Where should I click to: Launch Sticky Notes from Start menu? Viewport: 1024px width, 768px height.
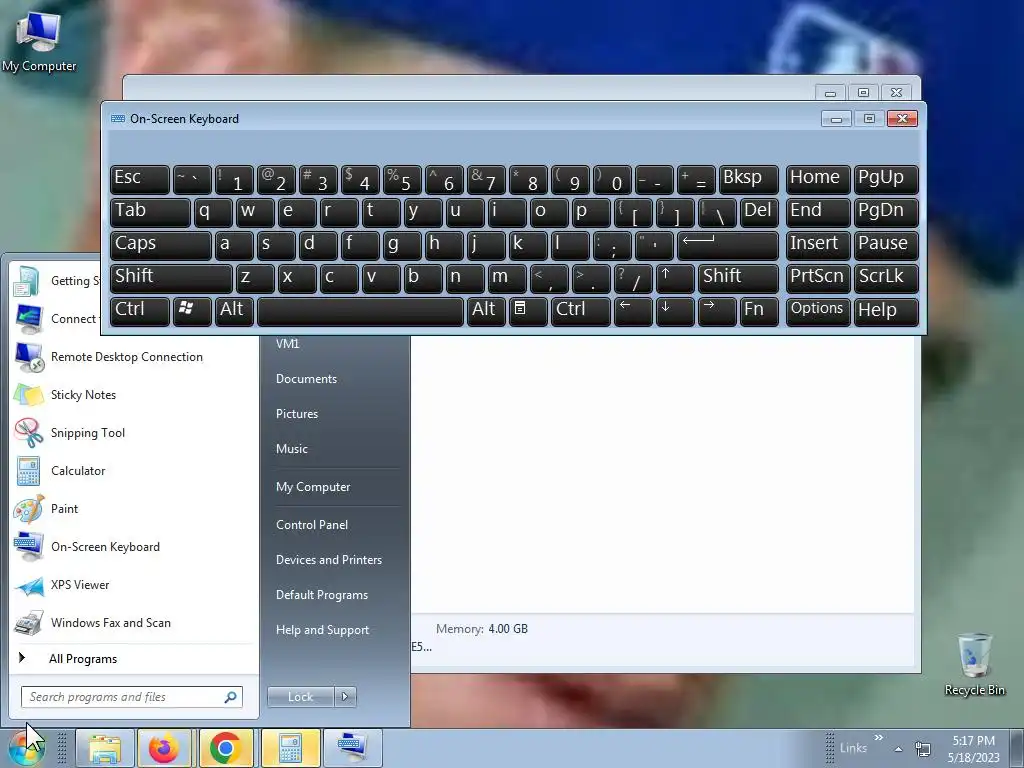[84, 395]
